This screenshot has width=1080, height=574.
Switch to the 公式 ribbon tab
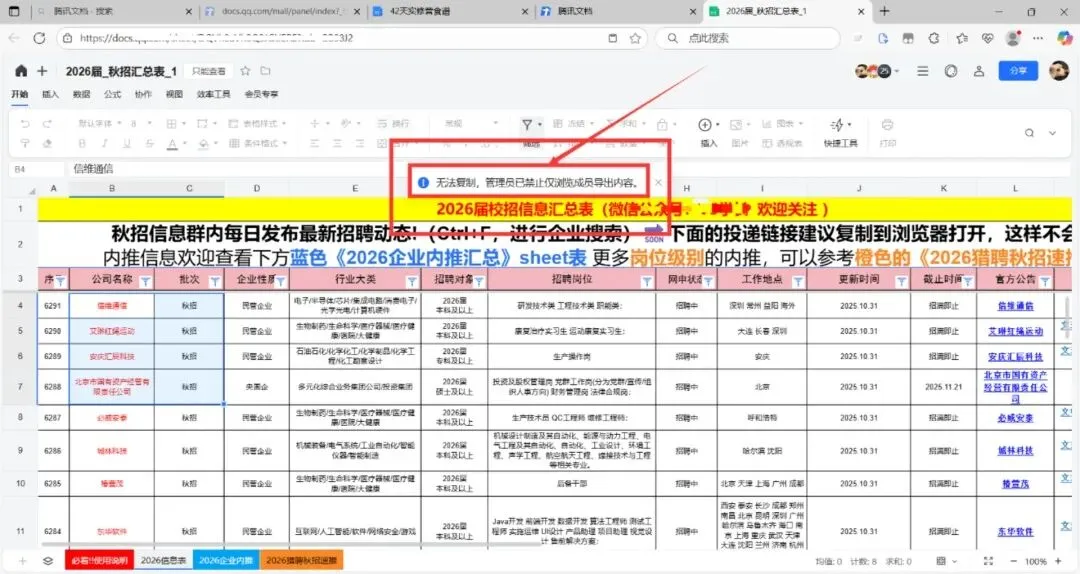pos(112,94)
